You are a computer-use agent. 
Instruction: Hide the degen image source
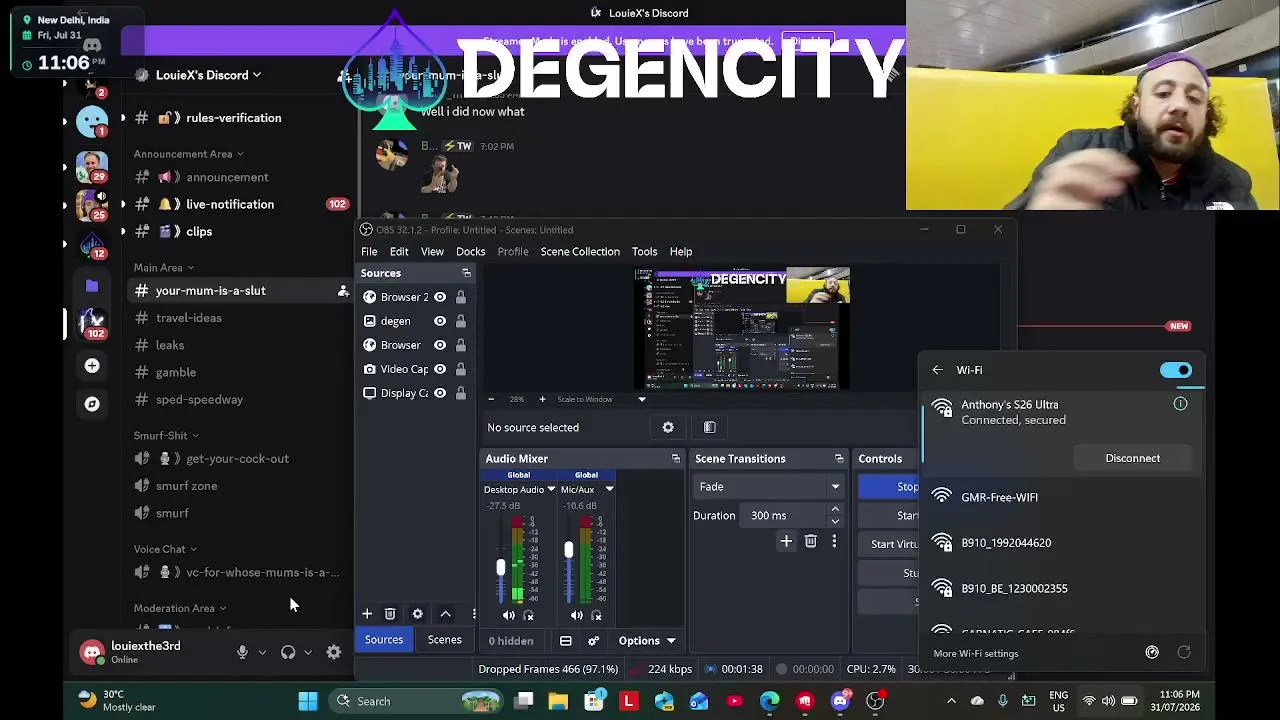pos(440,321)
